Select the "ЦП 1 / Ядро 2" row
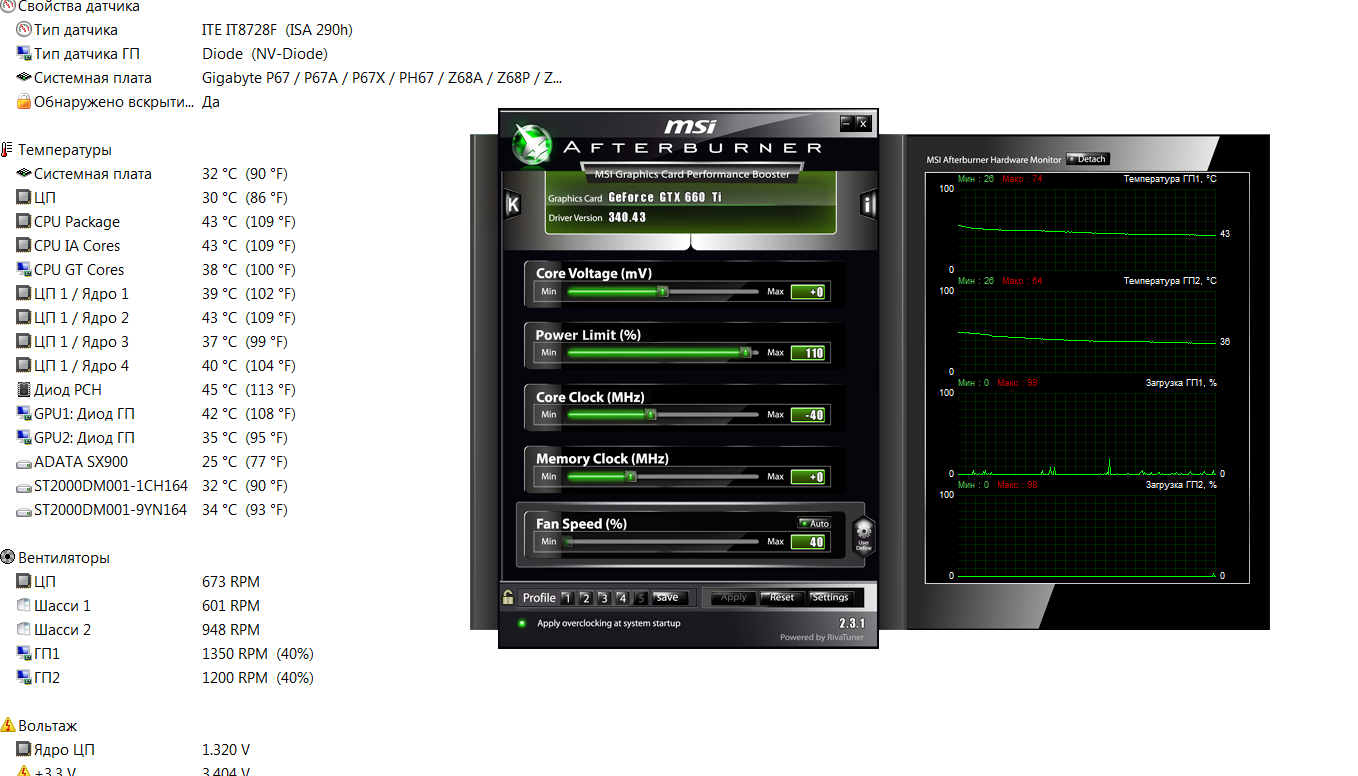 [x=156, y=318]
